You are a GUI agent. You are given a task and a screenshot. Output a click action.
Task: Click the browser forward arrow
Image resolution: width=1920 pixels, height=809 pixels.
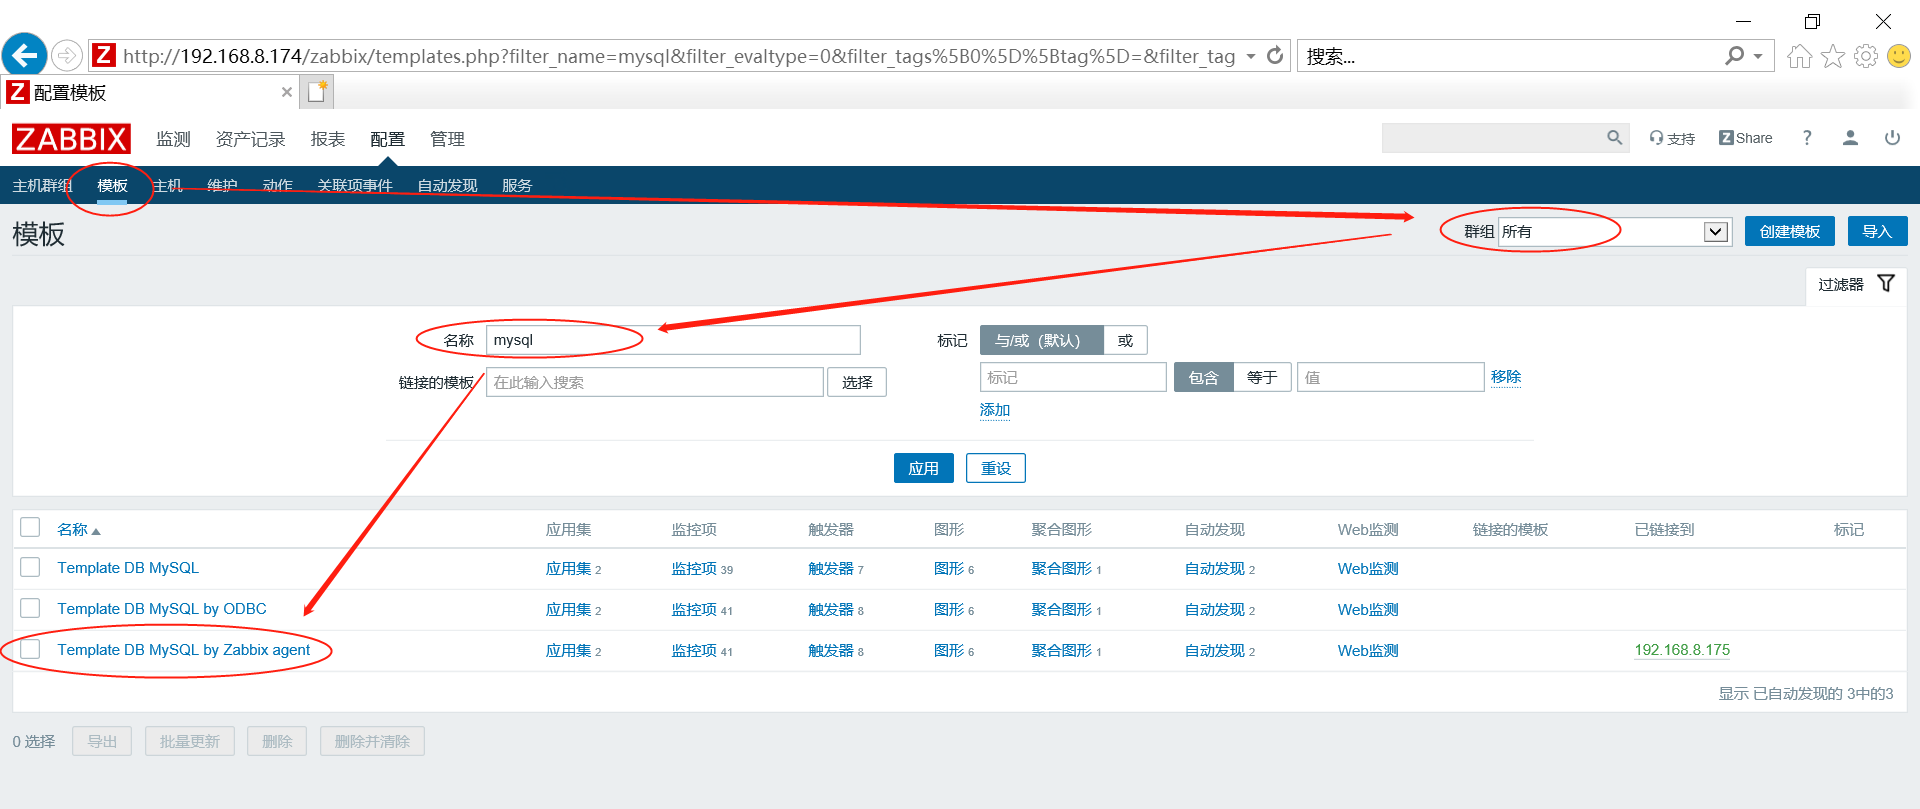pyautogui.click(x=67, y=55)
